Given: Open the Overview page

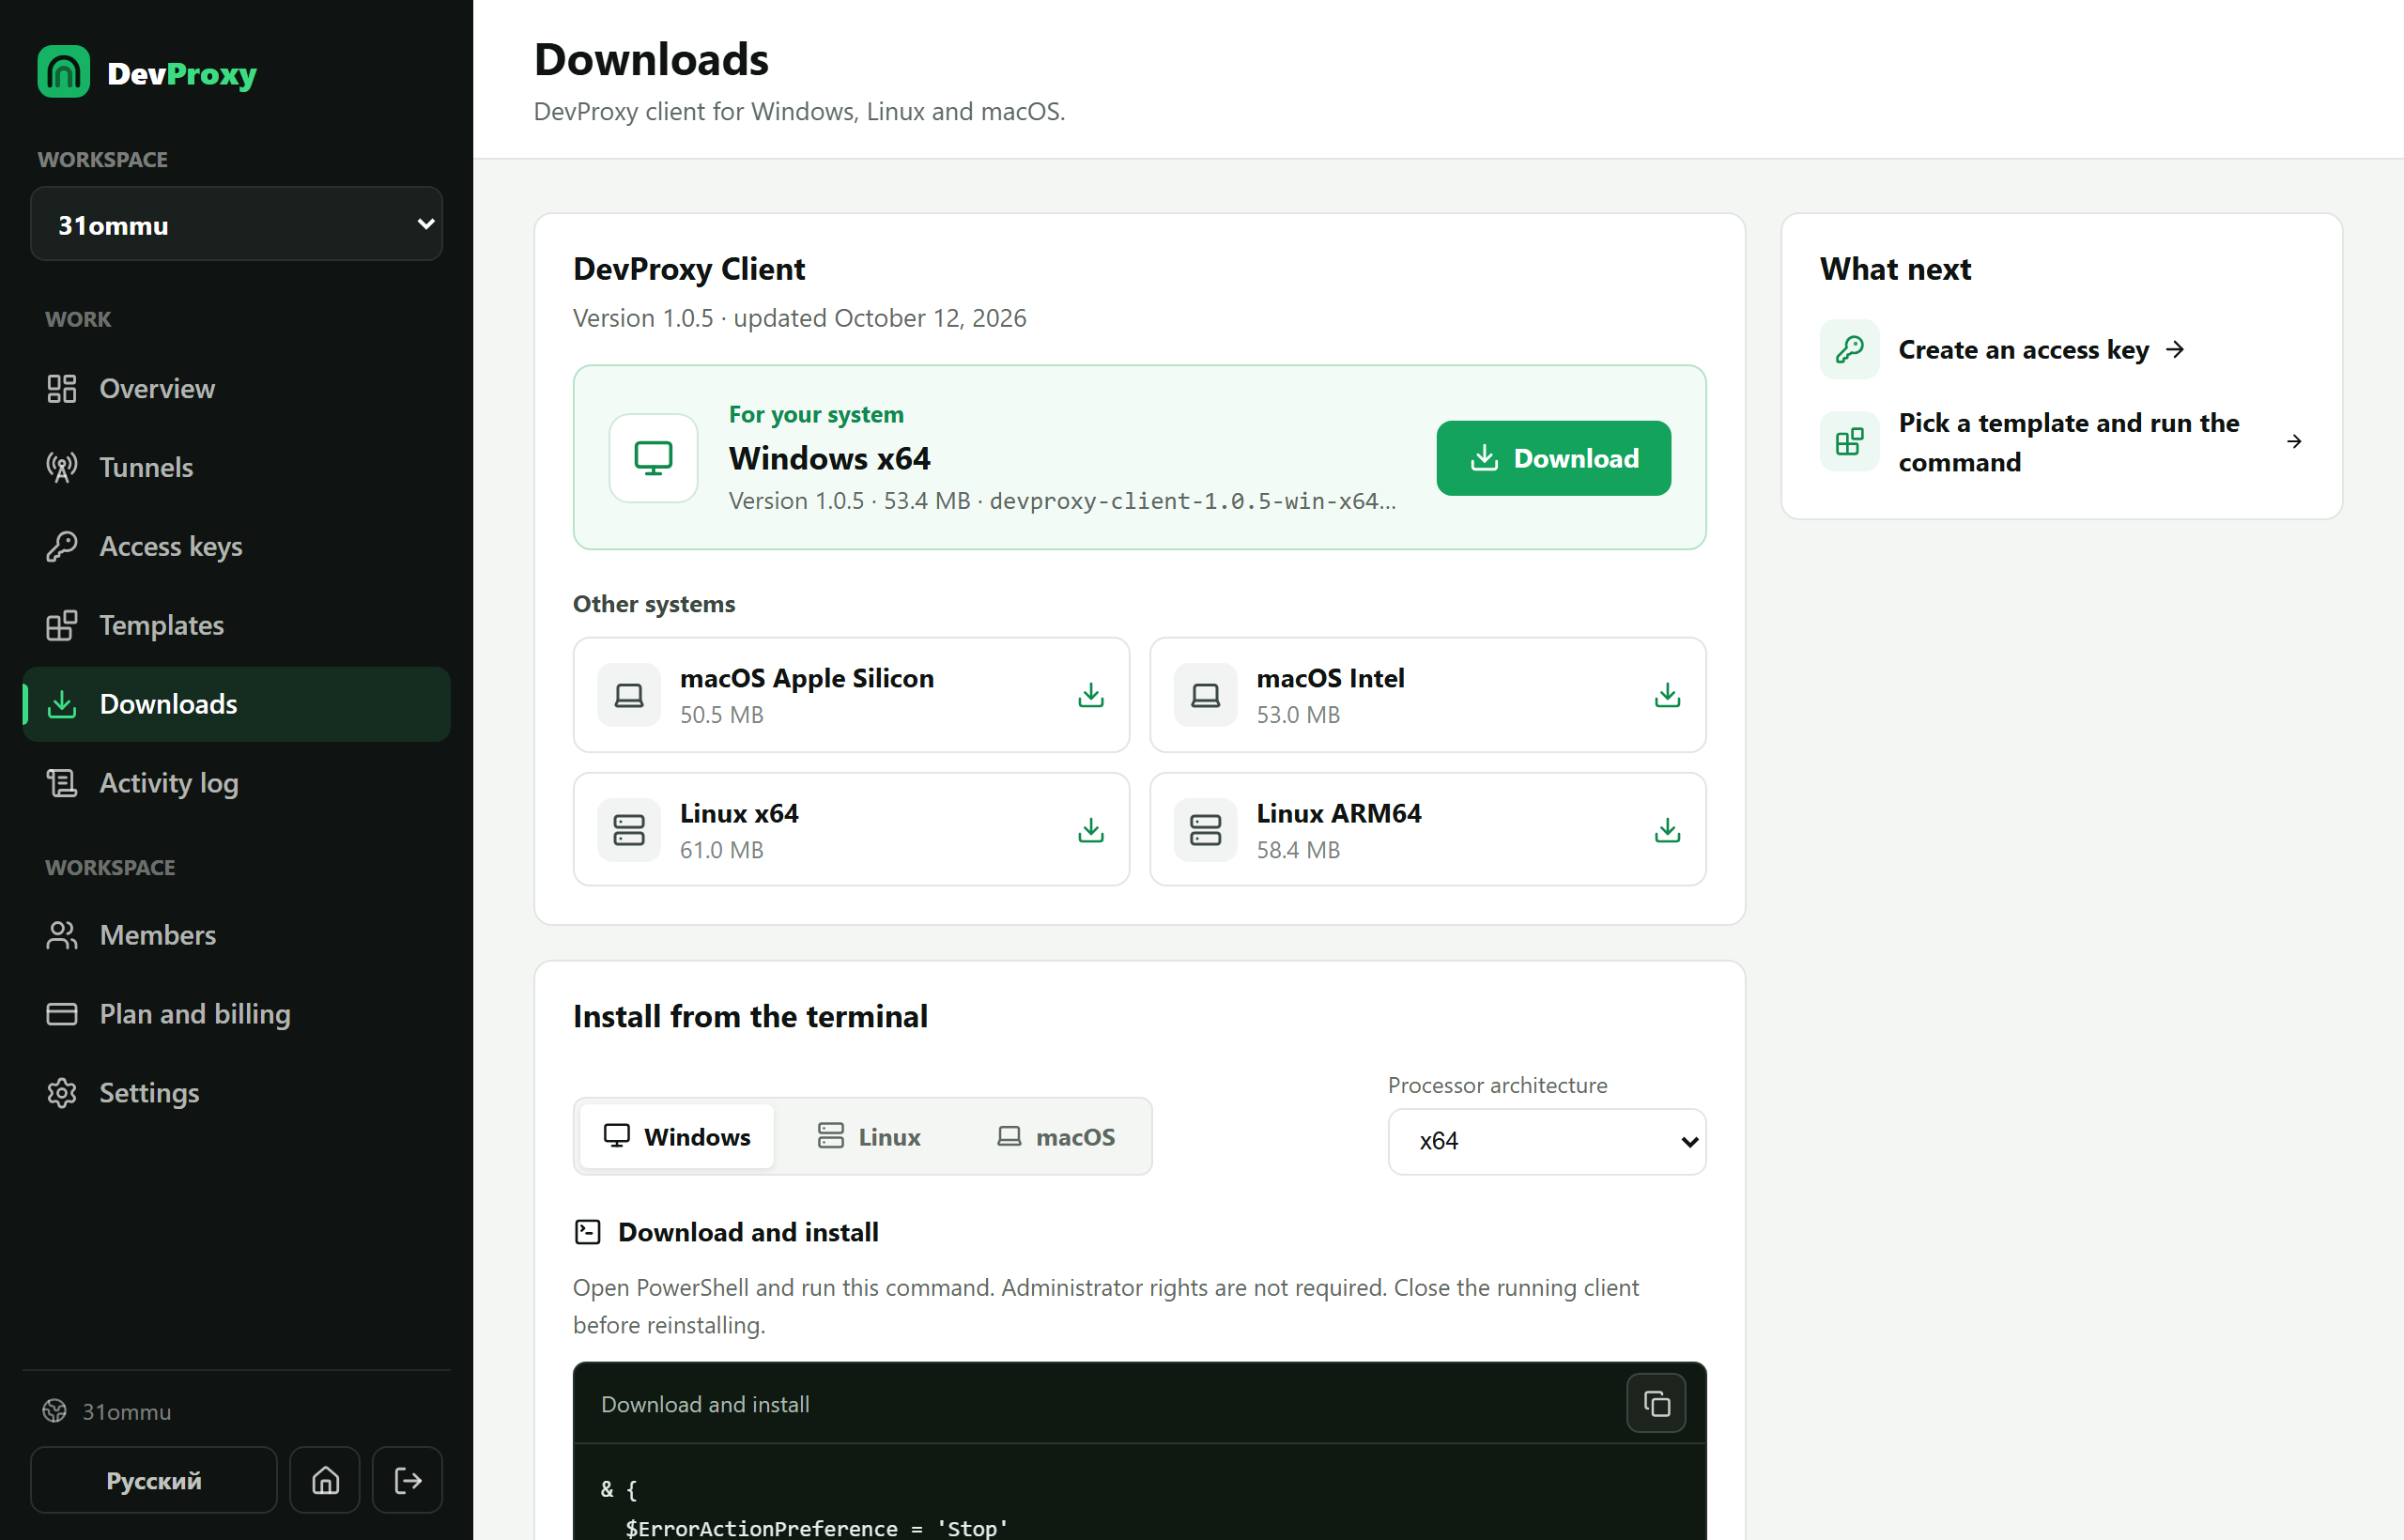Looking at the screenshot, I should coord(236,389).
